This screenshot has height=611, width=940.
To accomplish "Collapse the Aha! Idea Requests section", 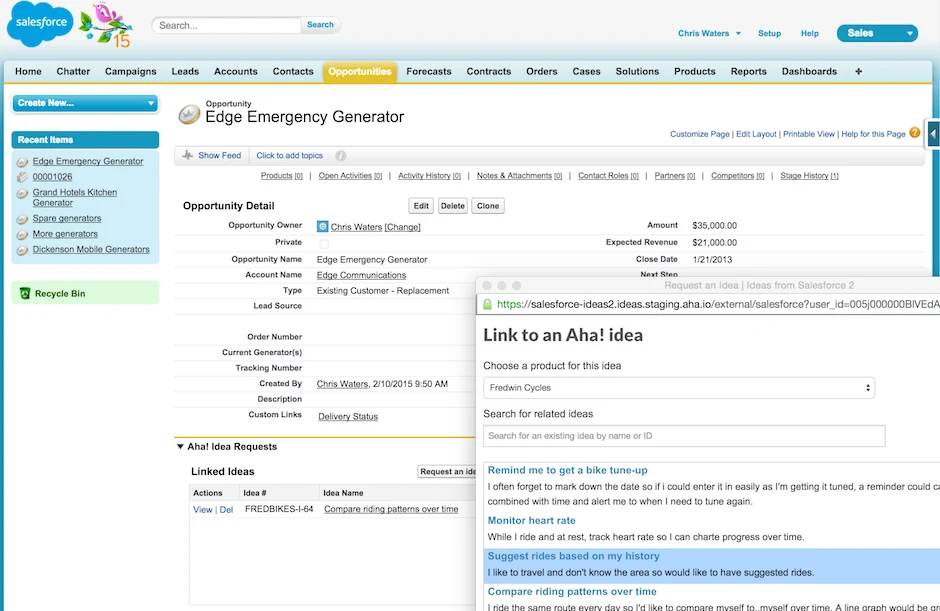I will (x=180, y=447).
